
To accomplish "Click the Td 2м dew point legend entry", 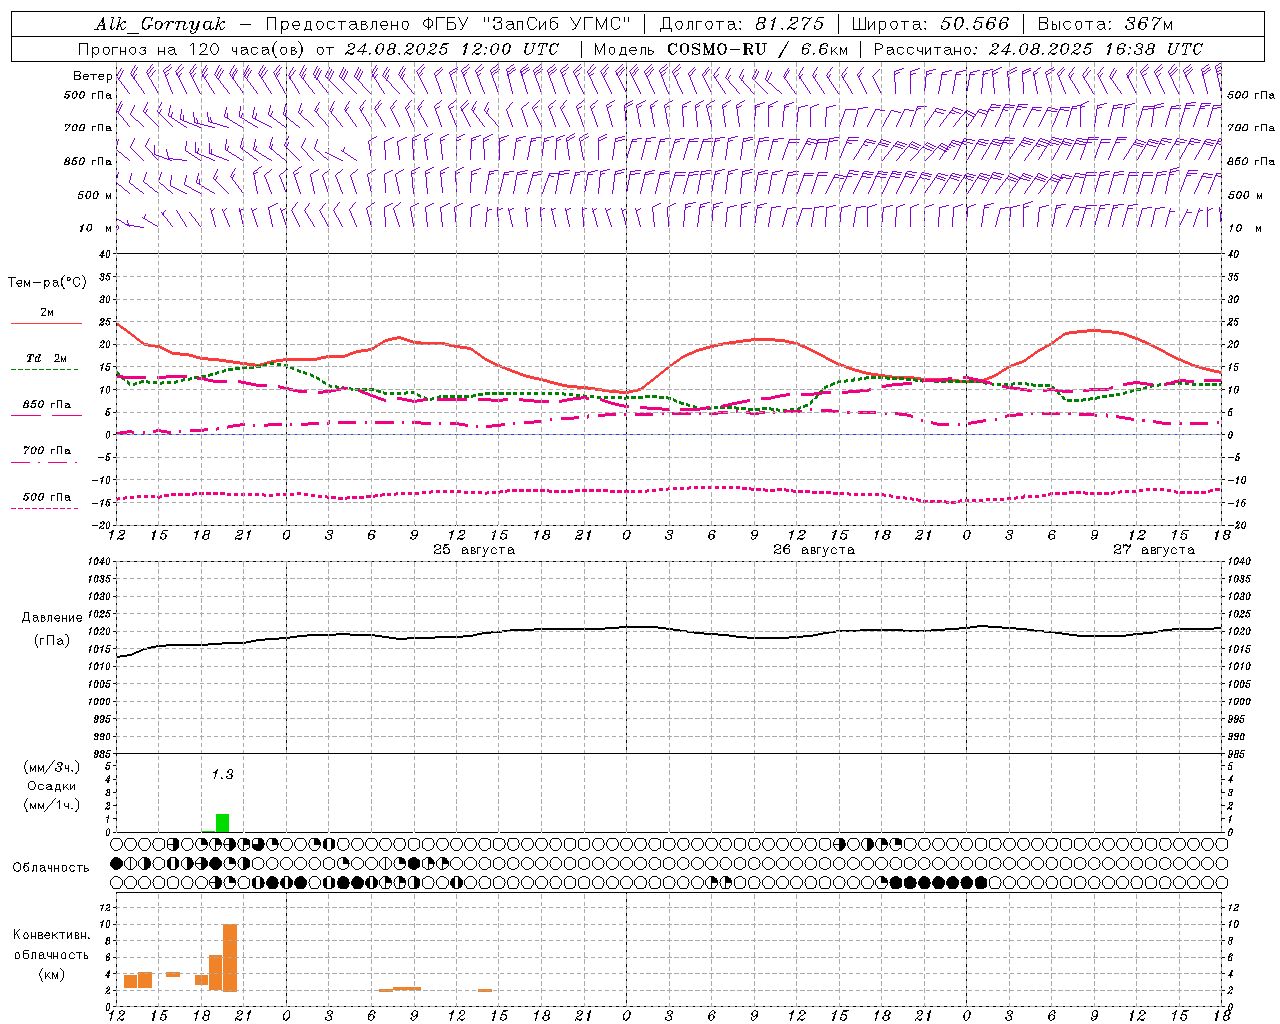I will 47,358.
